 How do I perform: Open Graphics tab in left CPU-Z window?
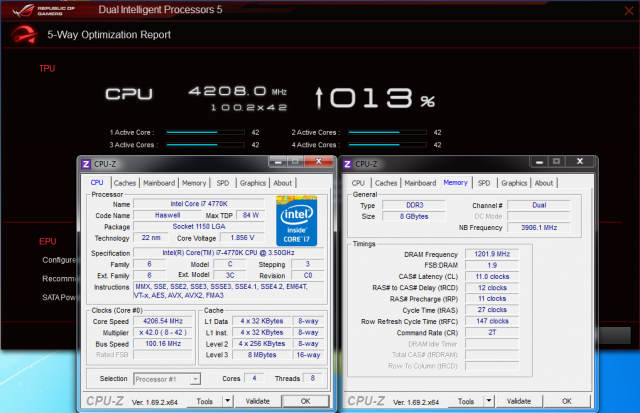253,183
